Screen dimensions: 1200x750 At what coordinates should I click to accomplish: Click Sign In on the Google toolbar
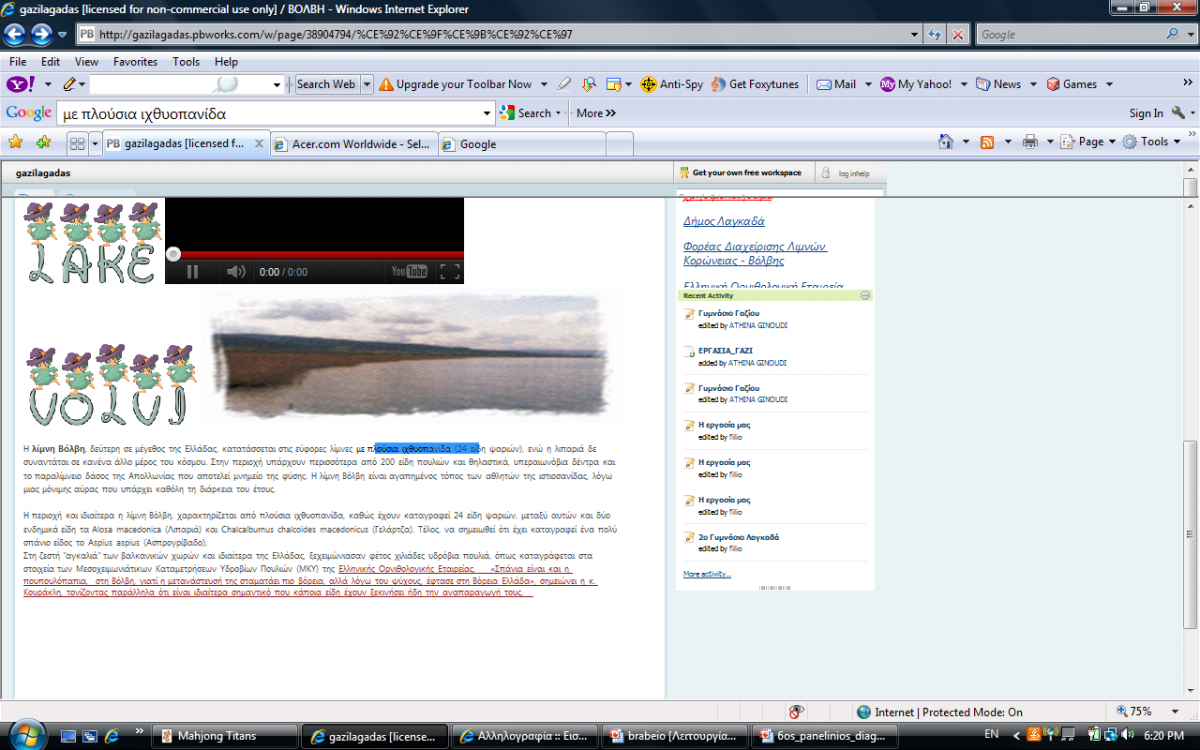[1146, 113]
